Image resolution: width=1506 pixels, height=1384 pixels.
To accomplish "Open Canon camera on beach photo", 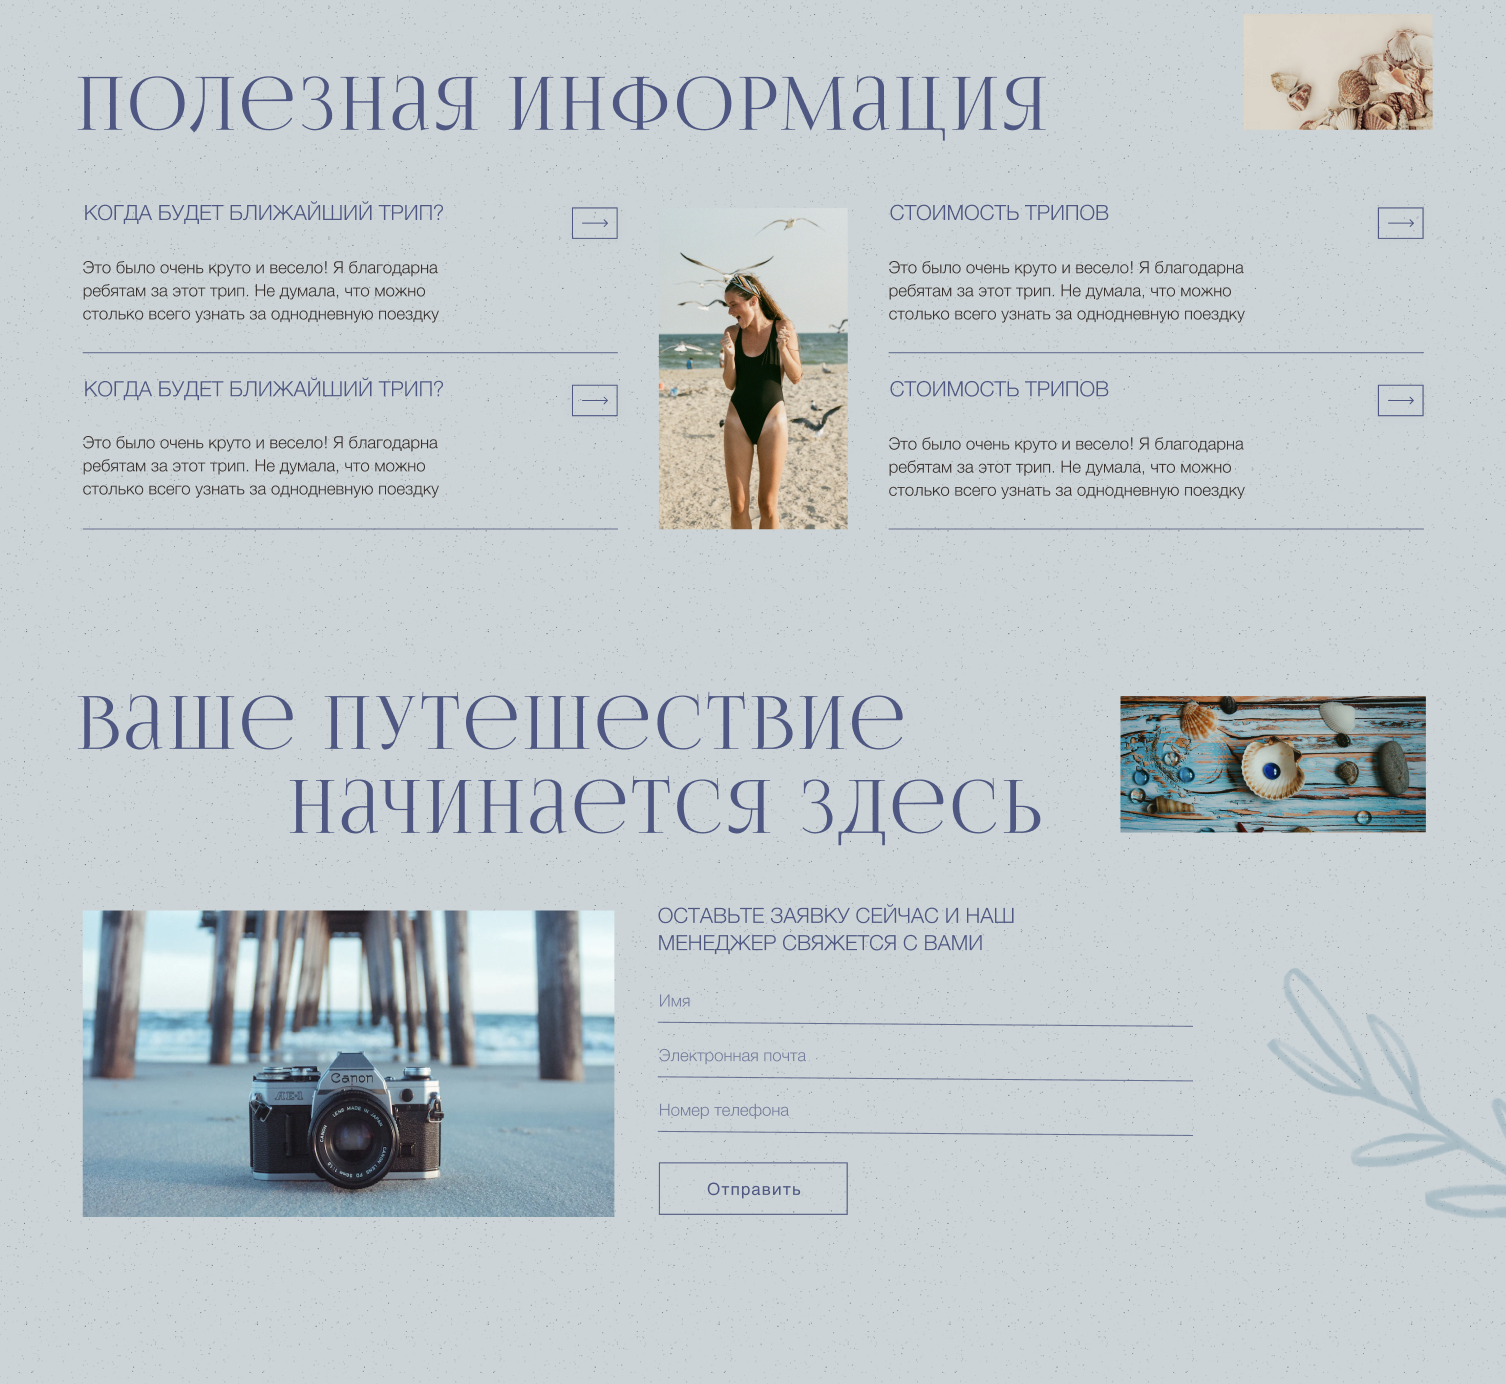I will pos(348,1063).
